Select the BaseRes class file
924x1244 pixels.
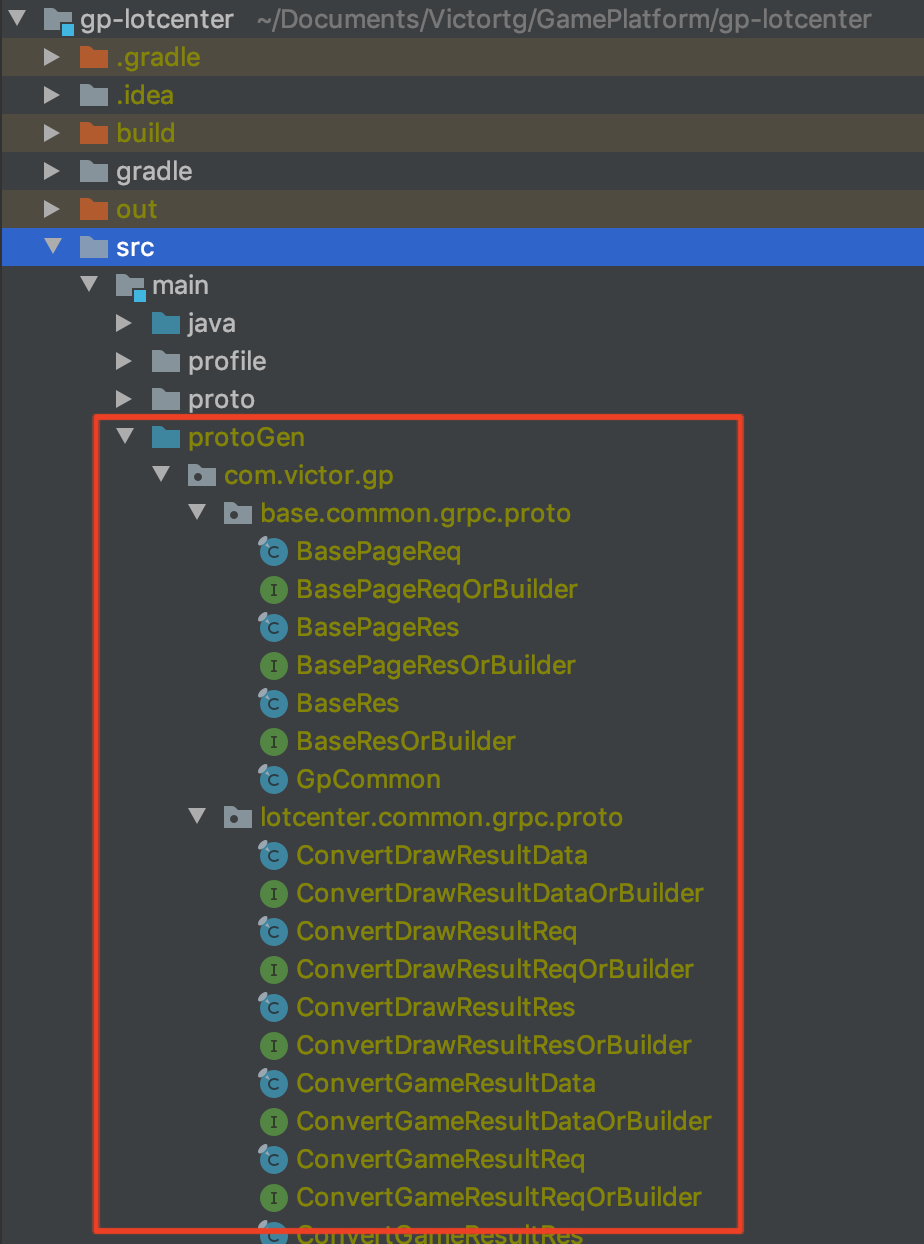(347, 704)
